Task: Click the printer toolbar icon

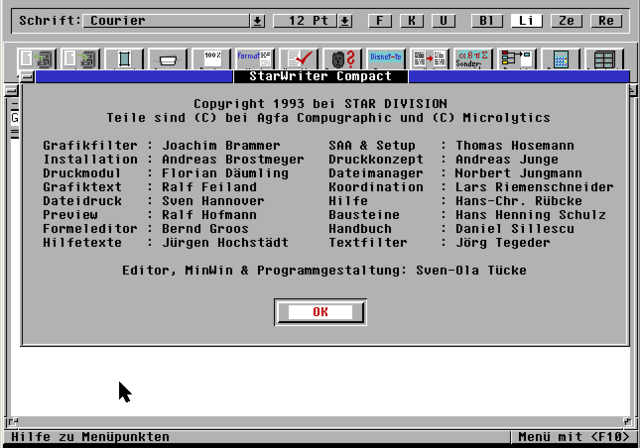Action: [x=168, y=59]
